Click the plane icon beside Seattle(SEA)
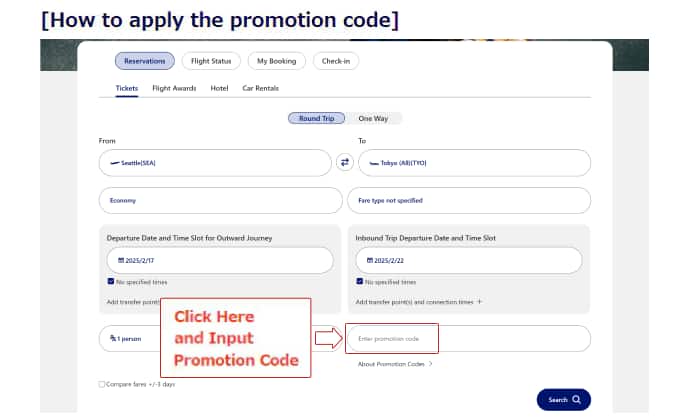Viewport: 700px width, 420px height. (x=116, y=163)
